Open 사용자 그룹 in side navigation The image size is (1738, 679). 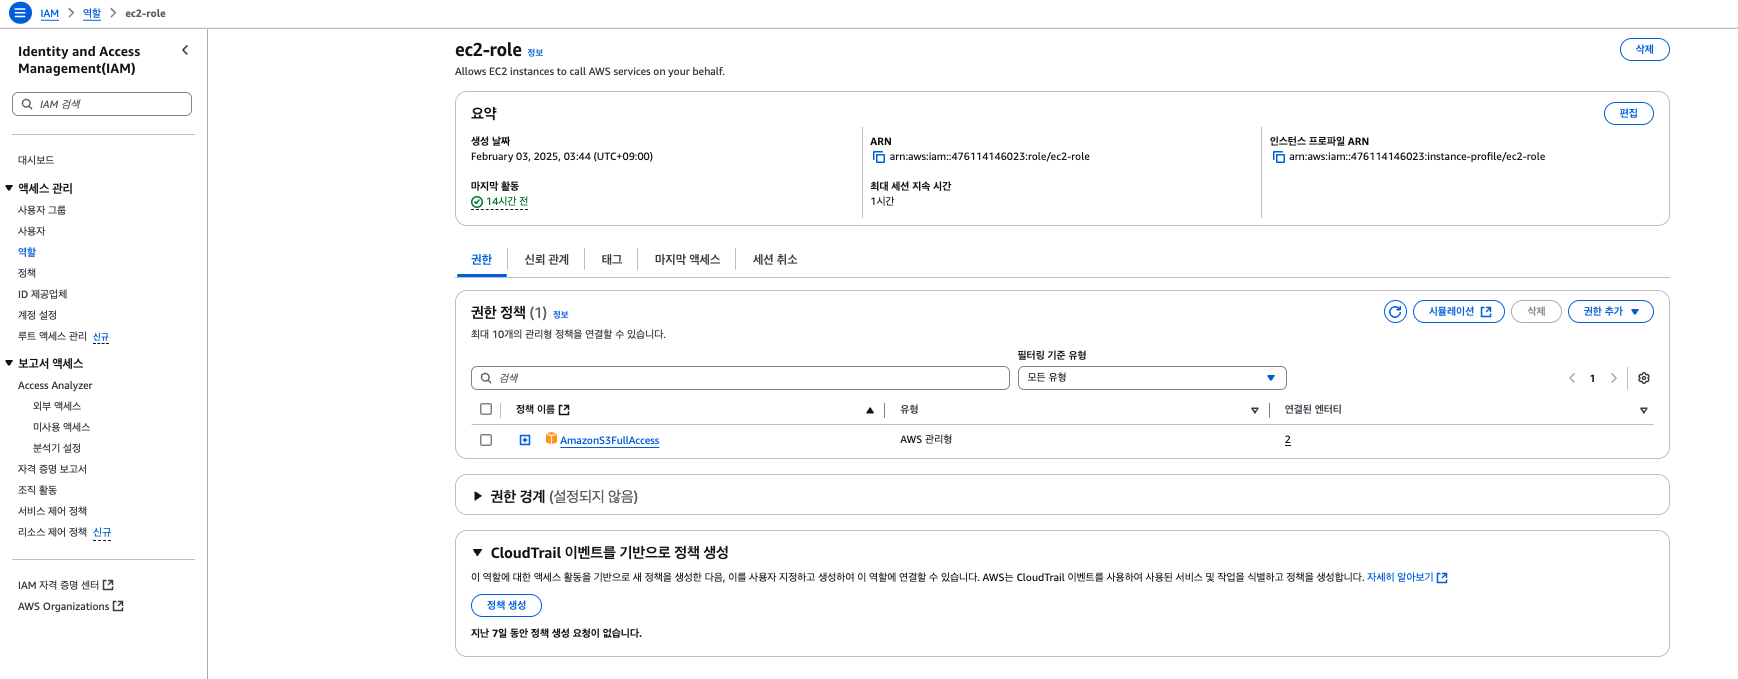[42, 210]
